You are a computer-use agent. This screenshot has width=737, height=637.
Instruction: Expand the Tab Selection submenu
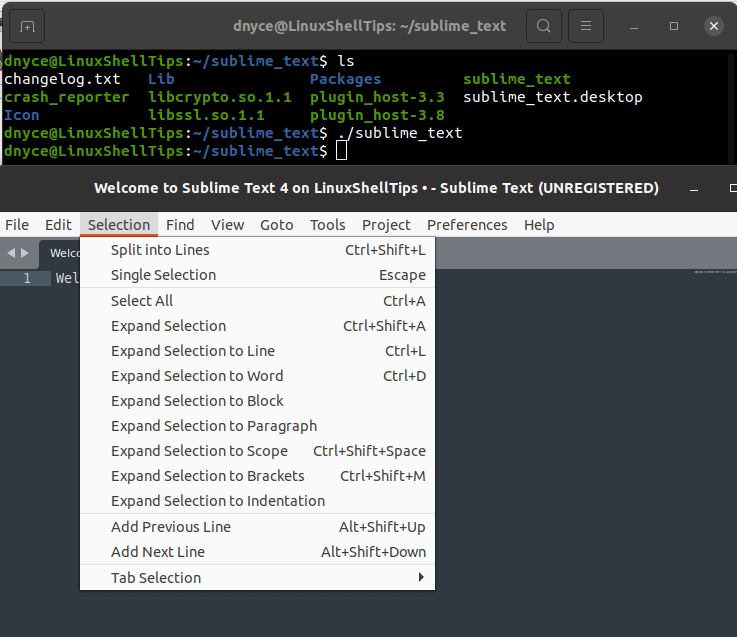click(x=258, y=578)
